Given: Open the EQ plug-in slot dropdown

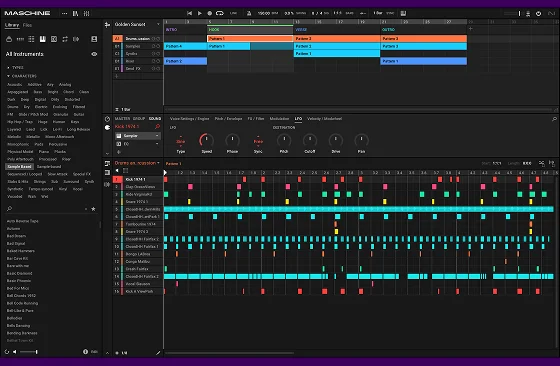Looking at the screenshot, I should coord(157,144).
